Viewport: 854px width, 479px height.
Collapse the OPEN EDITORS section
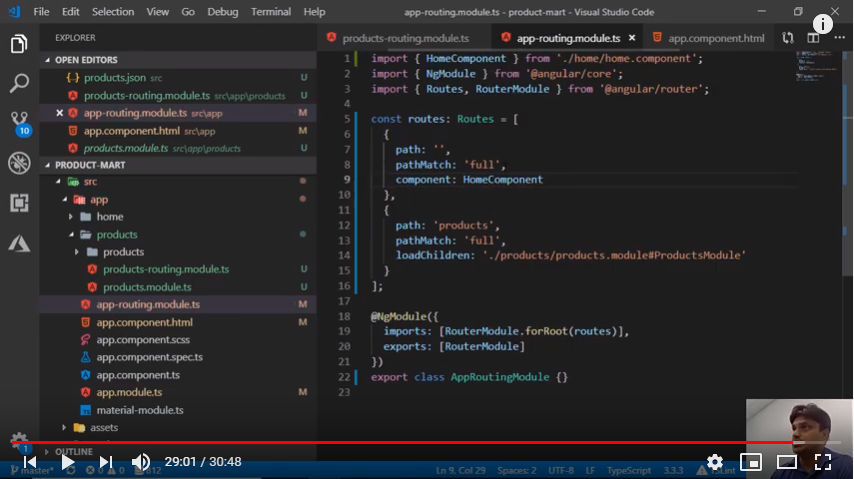pos(86,60)
